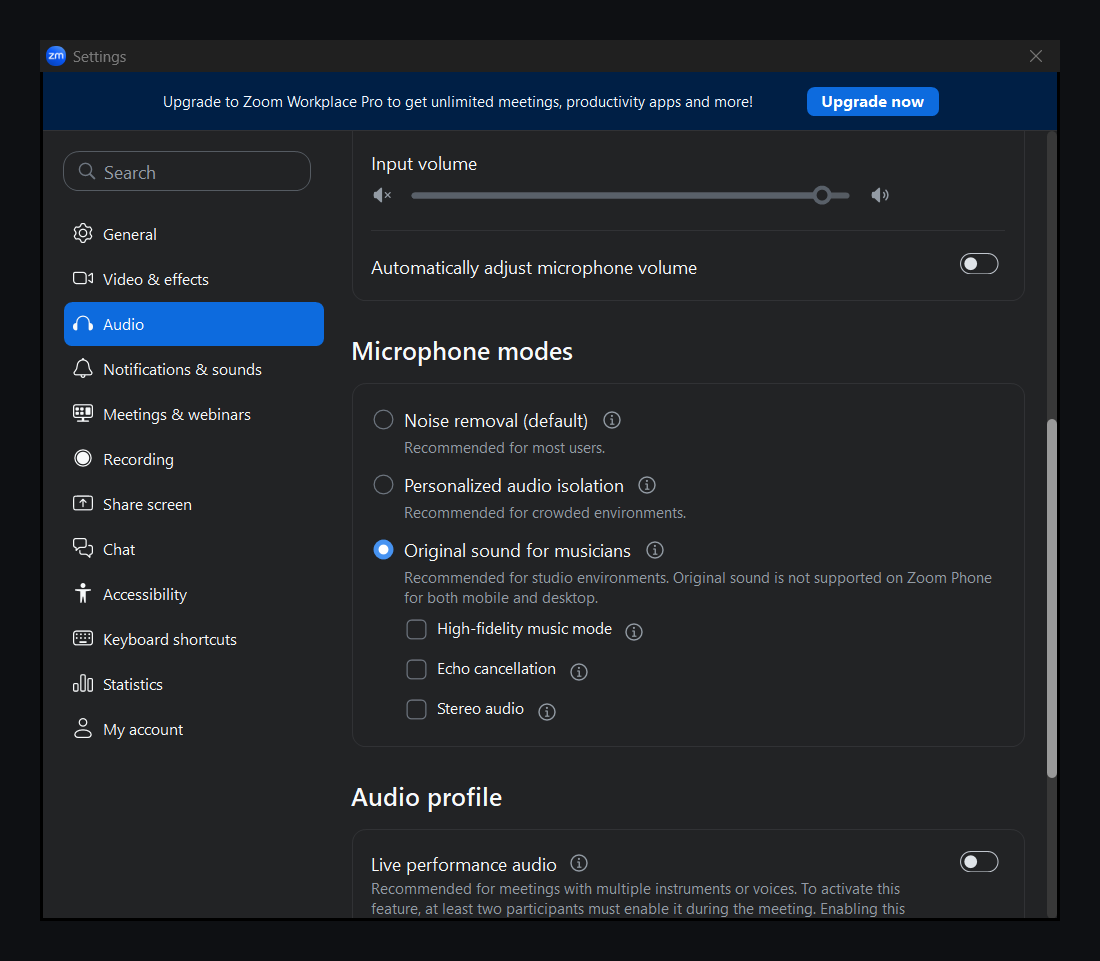
Task: Open High-fidelity music mode info tooltip
Action: click(x=633, y=632)
